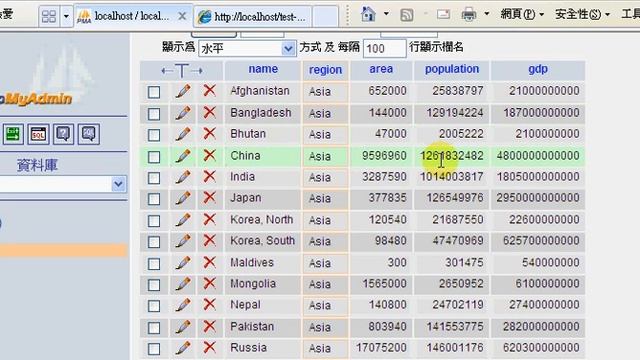Image resolution: width=640 pixels, height=360 pixels.
Task: Expand the Print button dropdown arrow
Action: coord(487,14)
